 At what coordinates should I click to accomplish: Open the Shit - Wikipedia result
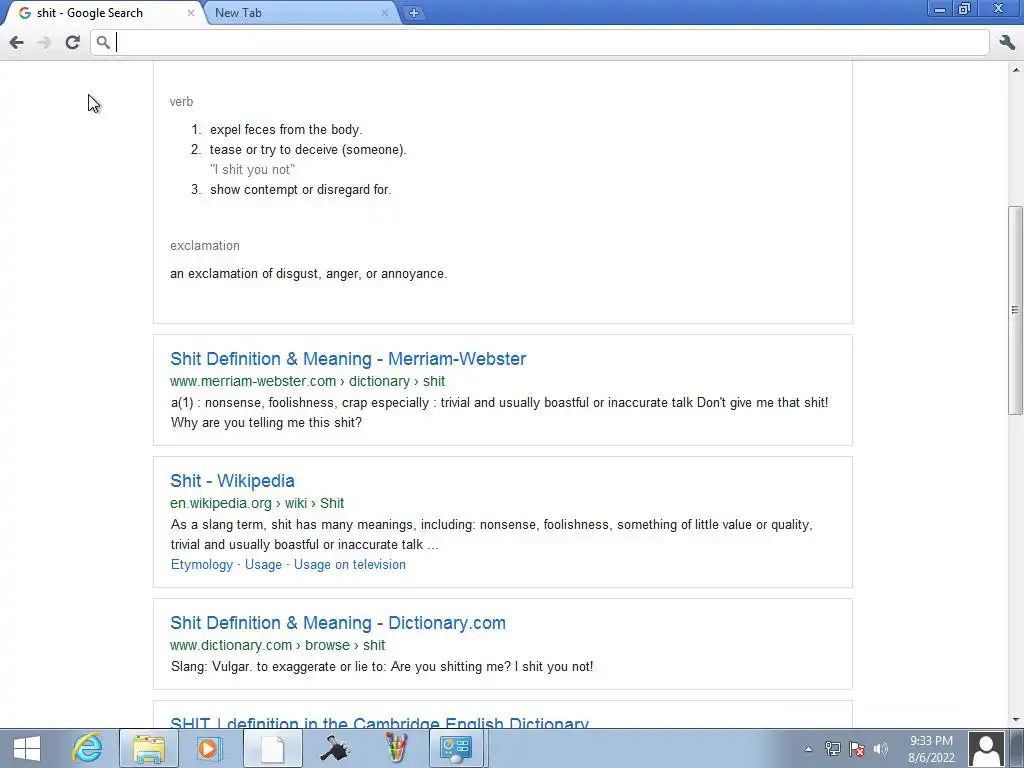(232, 481)
